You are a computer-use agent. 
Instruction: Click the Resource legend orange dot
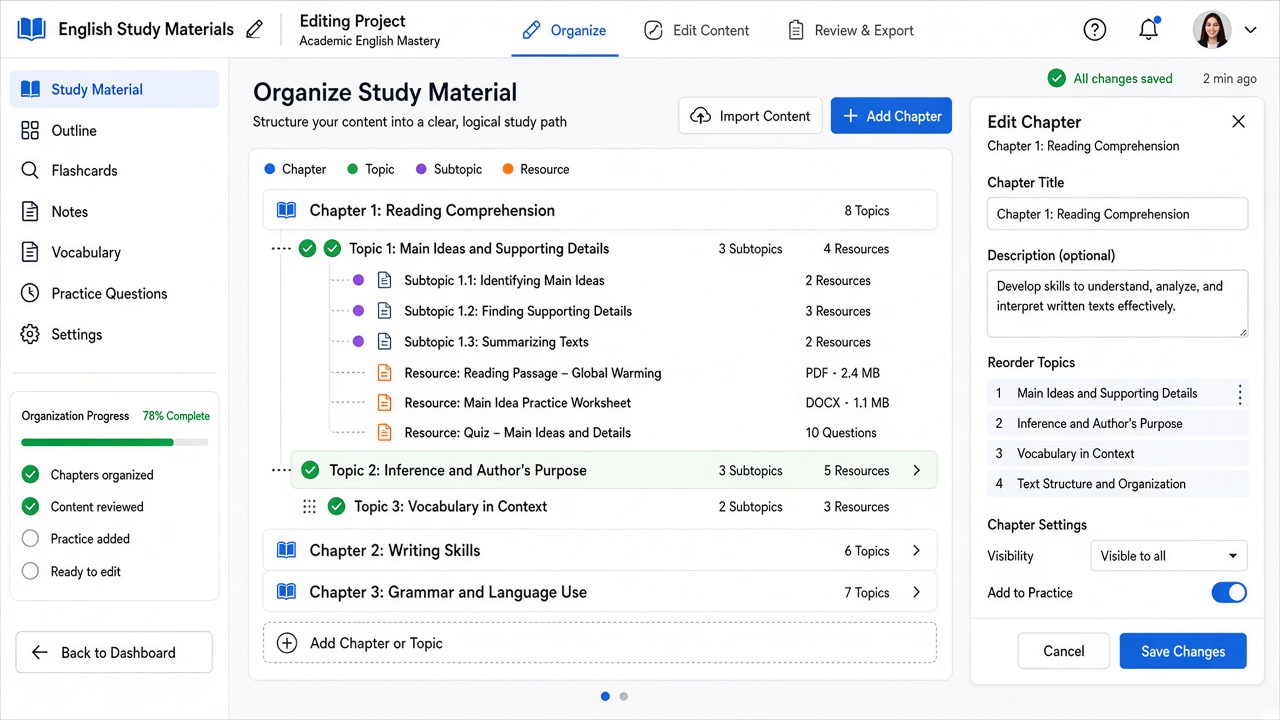(508, 169)
